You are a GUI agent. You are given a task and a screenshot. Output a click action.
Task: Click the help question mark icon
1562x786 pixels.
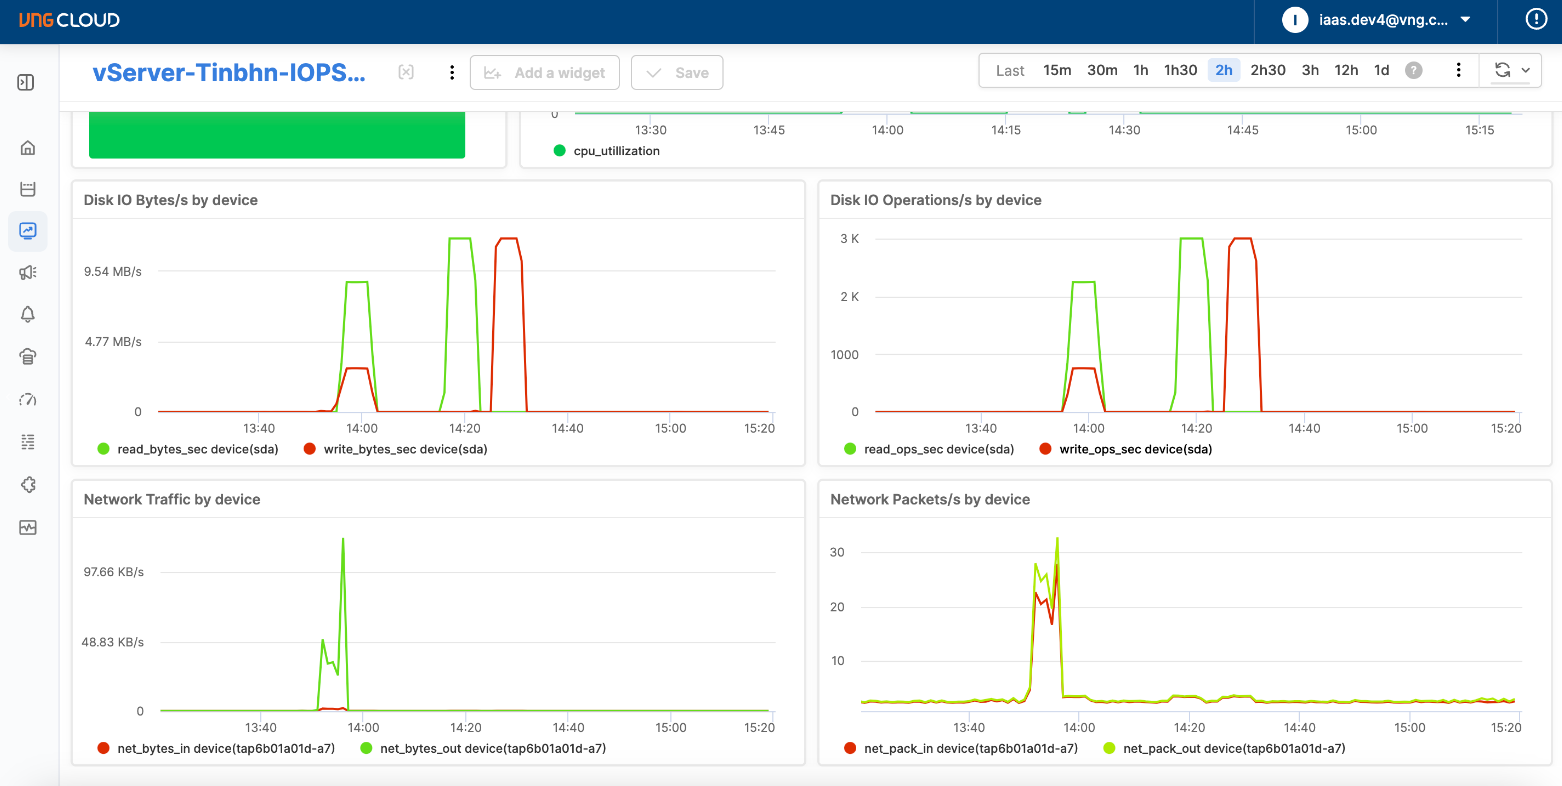tap(1413, 70)
